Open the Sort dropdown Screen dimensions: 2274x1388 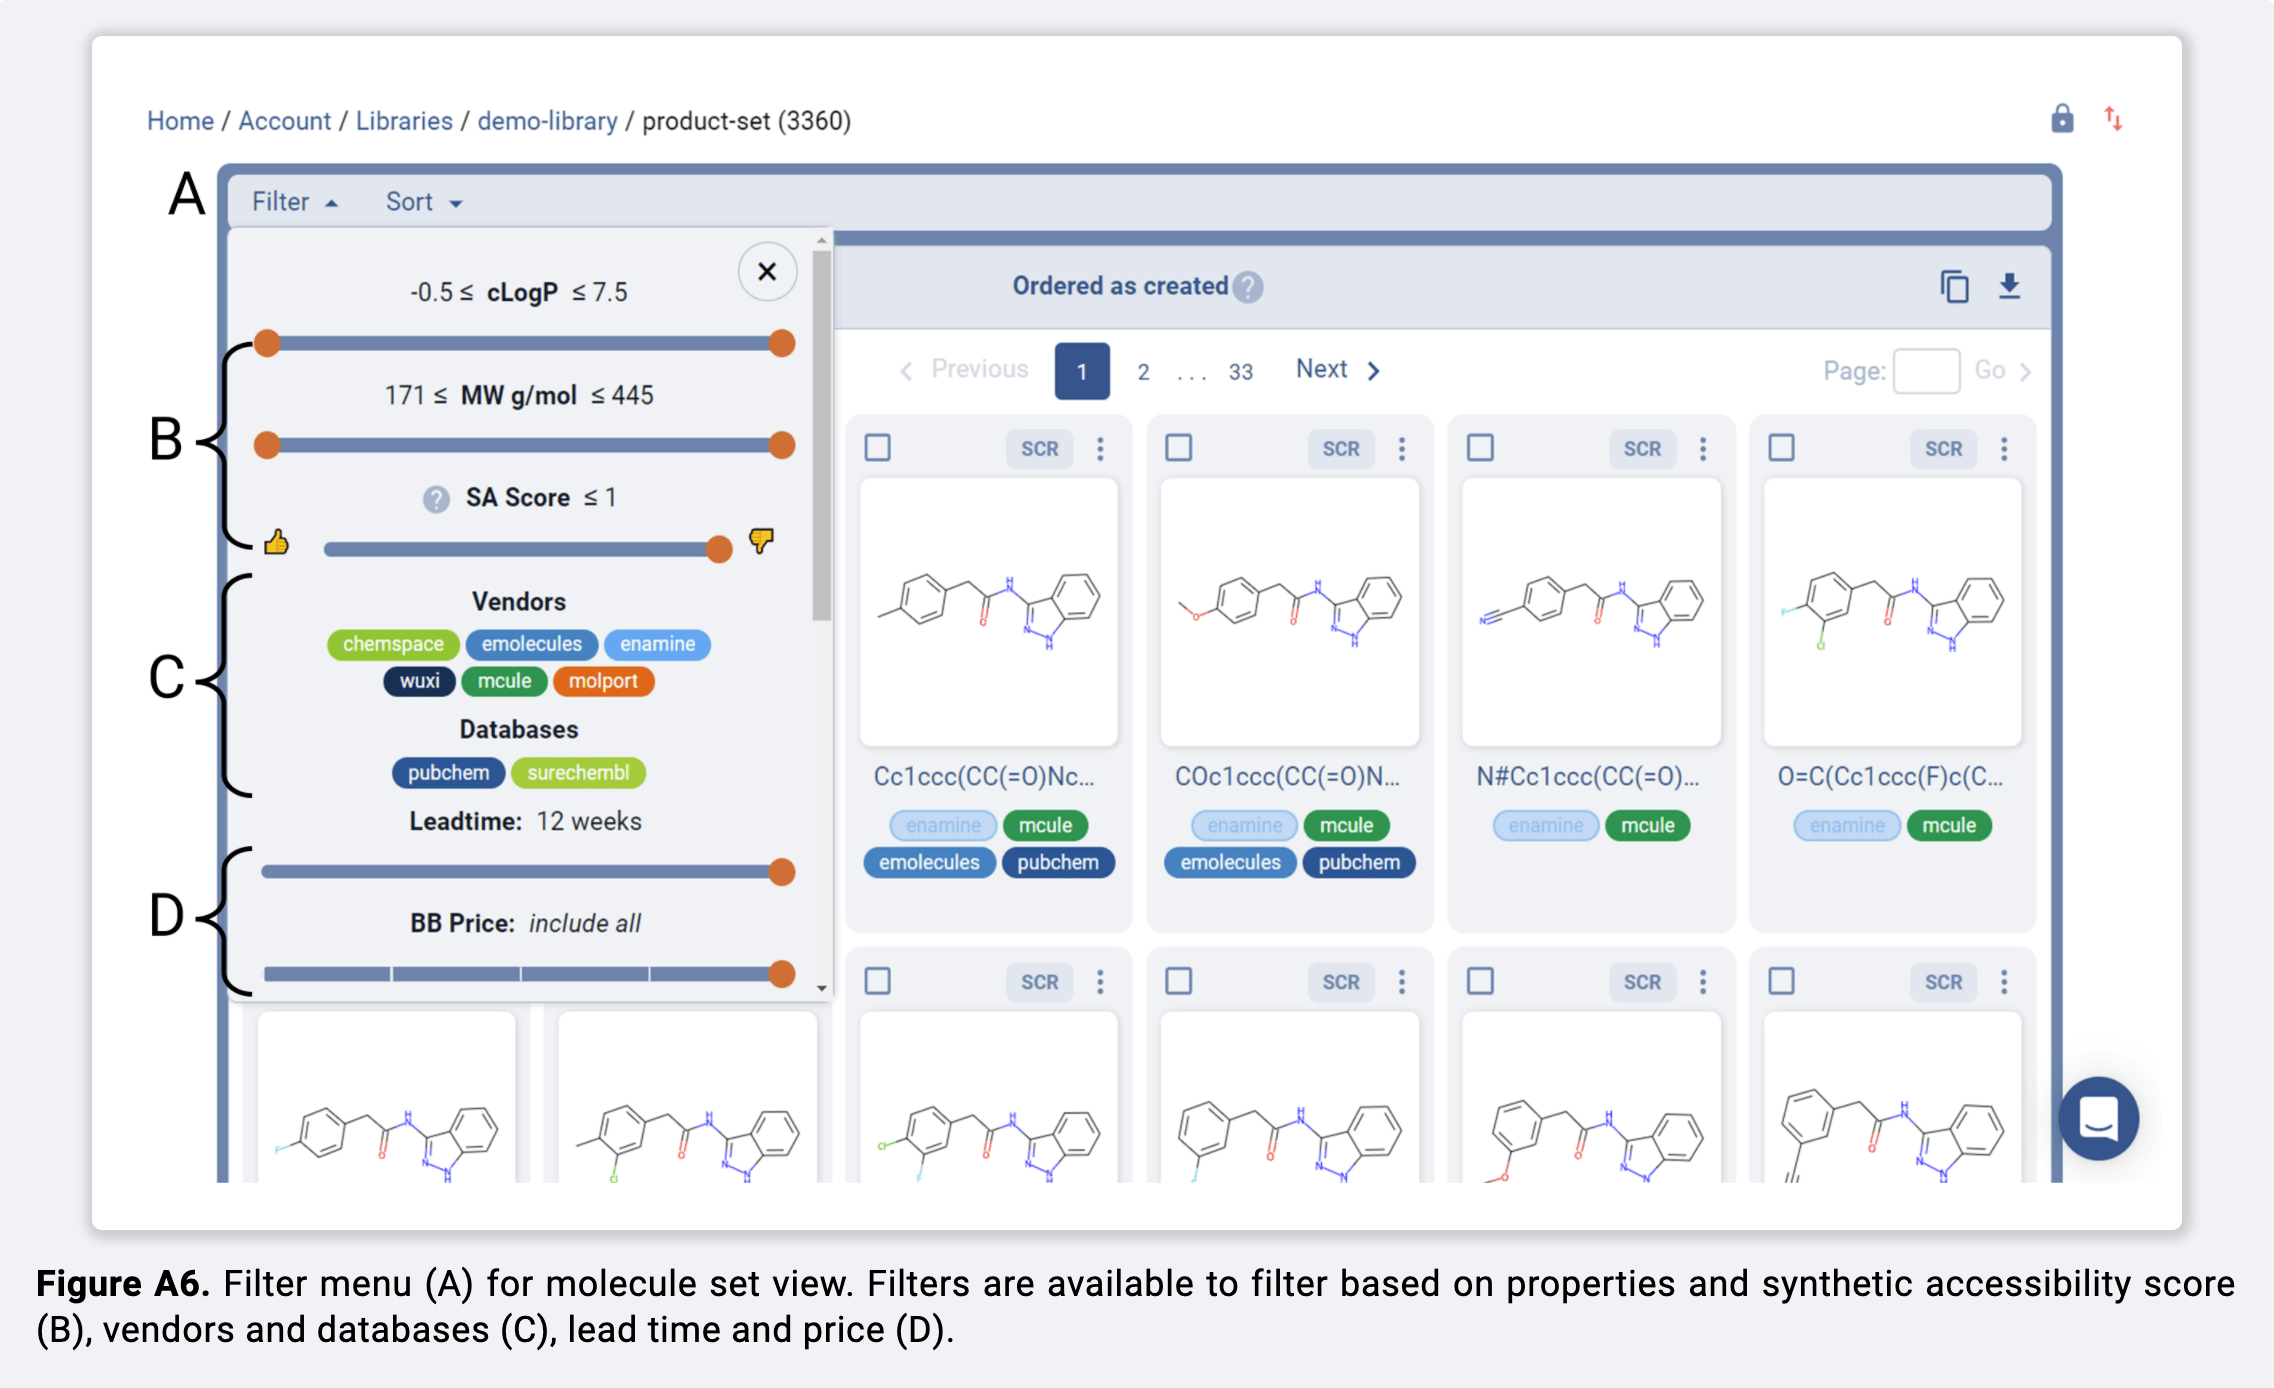[423, 202]
